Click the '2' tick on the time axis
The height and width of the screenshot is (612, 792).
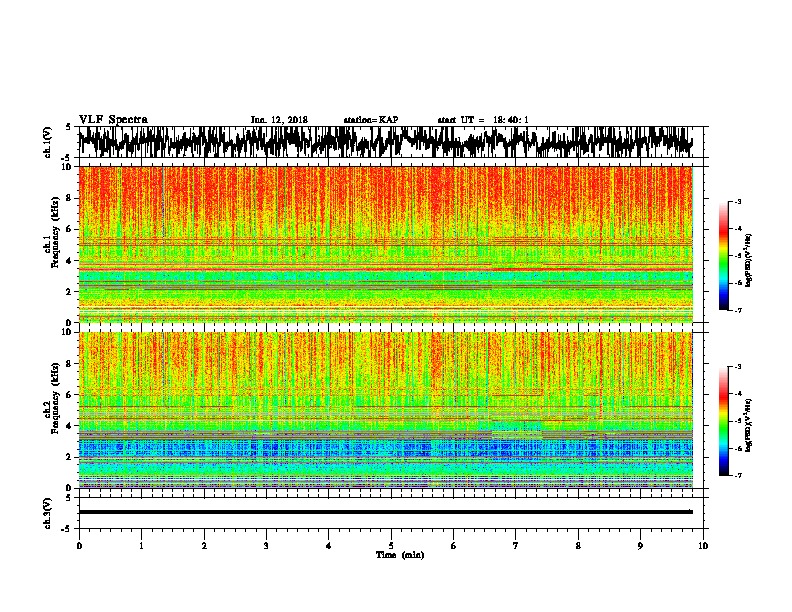[x=204, y=546]
